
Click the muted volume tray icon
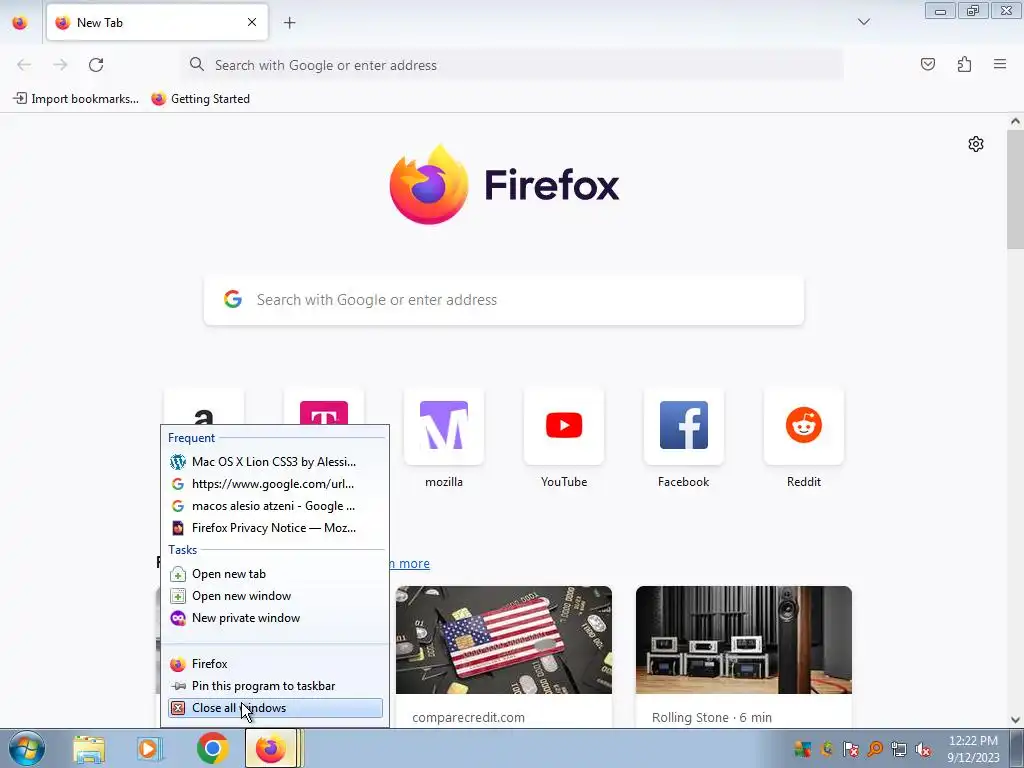point(923,749)
